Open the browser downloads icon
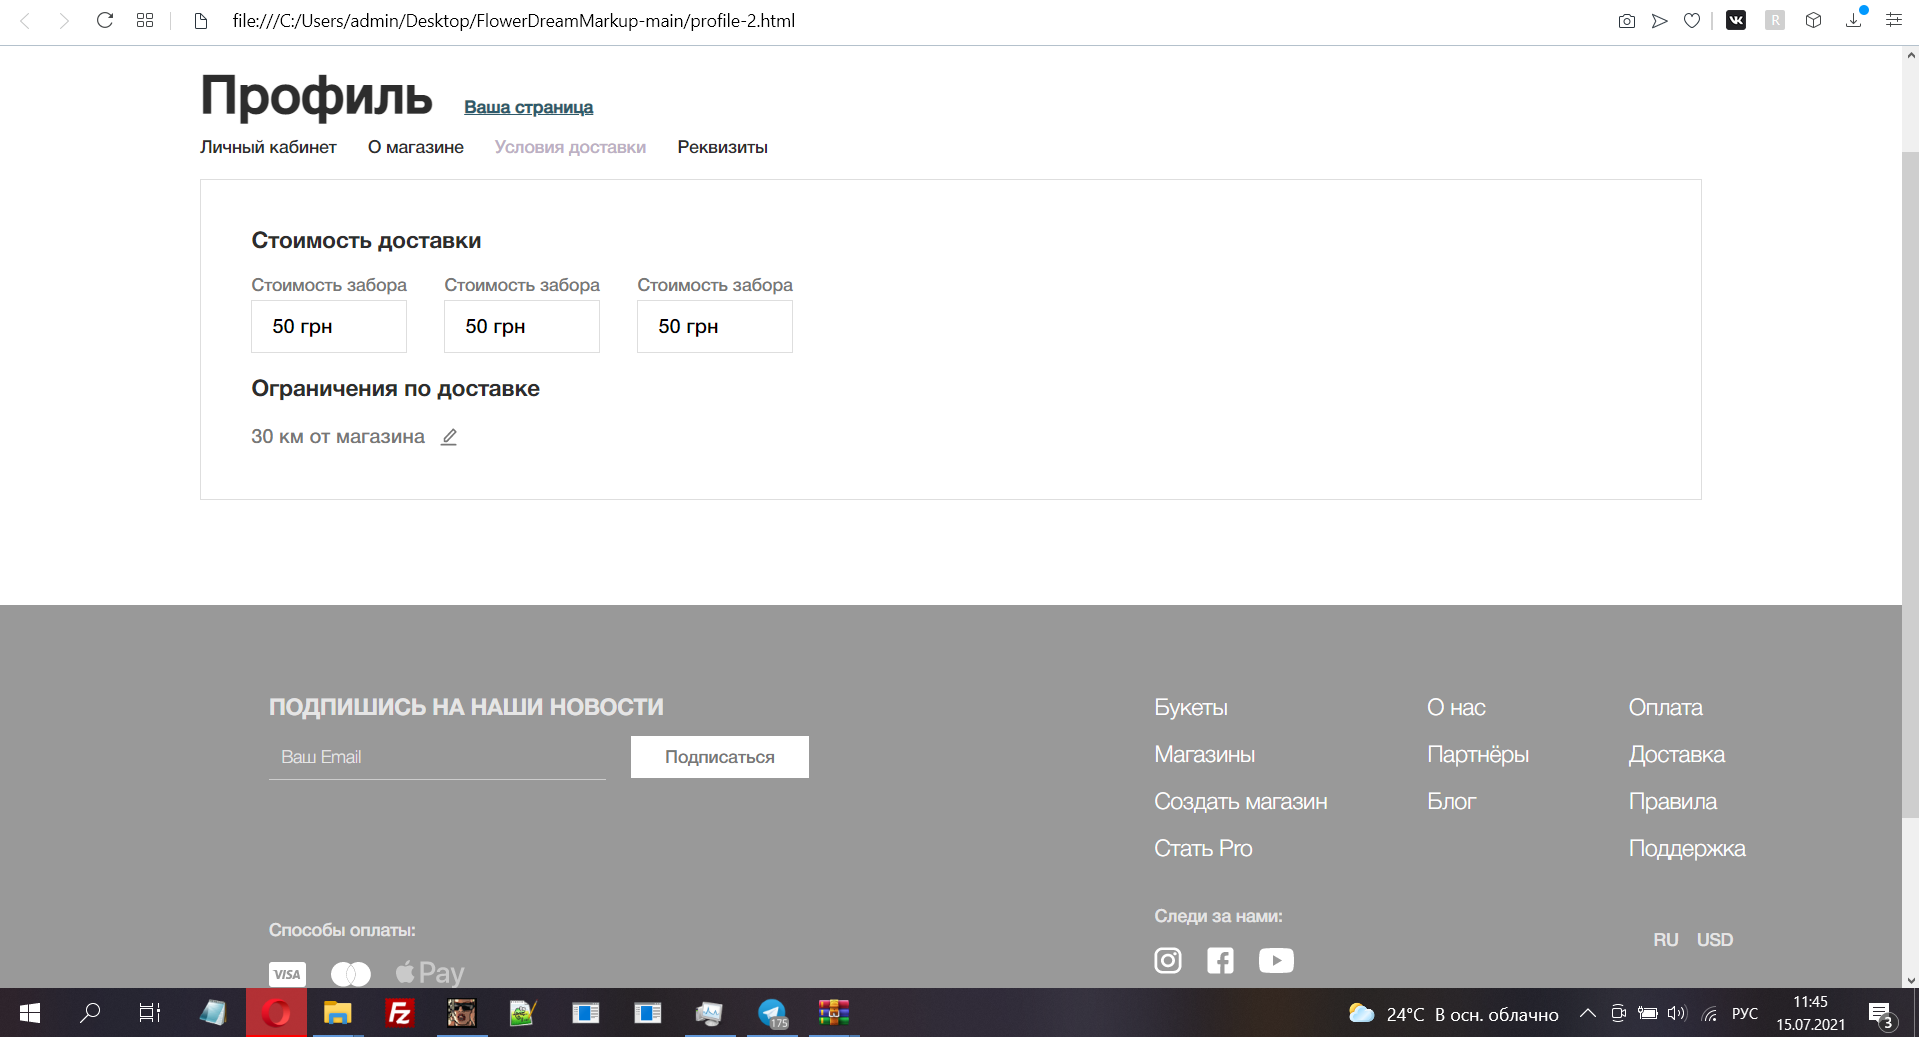Viewport: 1919px width, 1037px height. (1854, 20)
